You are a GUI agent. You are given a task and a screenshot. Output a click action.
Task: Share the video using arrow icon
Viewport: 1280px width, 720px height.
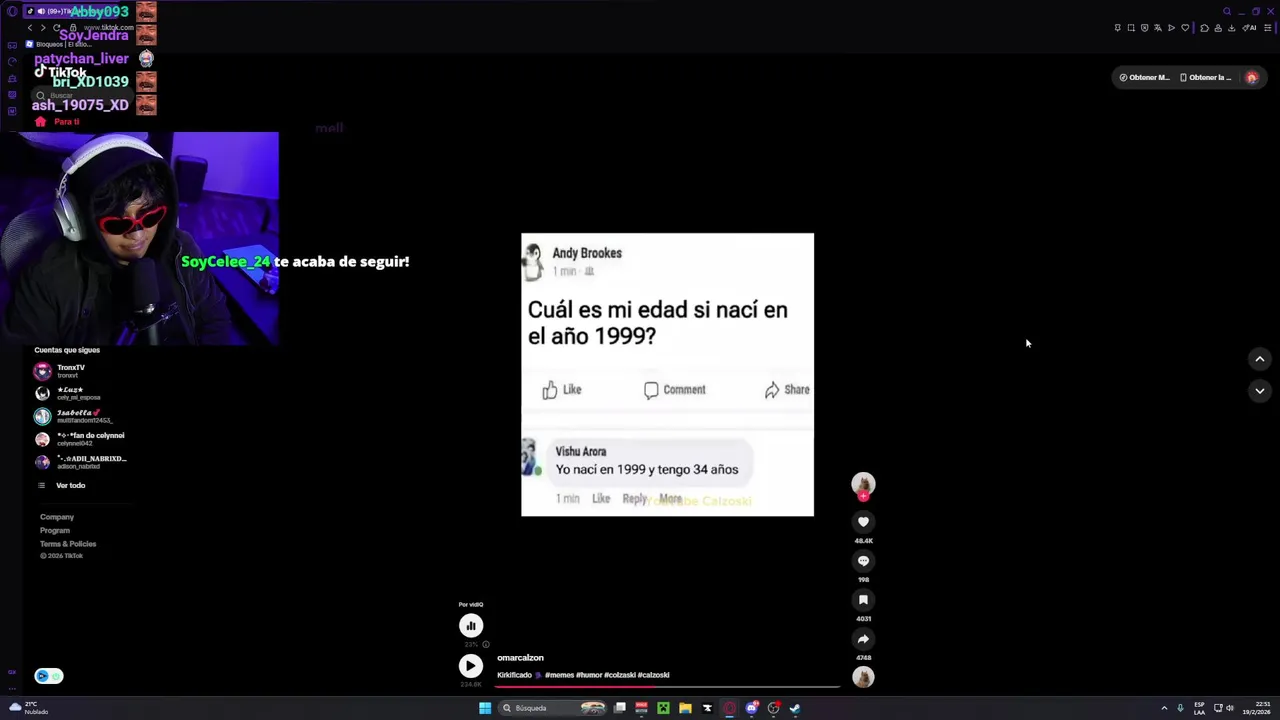click(x=863, y=639)
